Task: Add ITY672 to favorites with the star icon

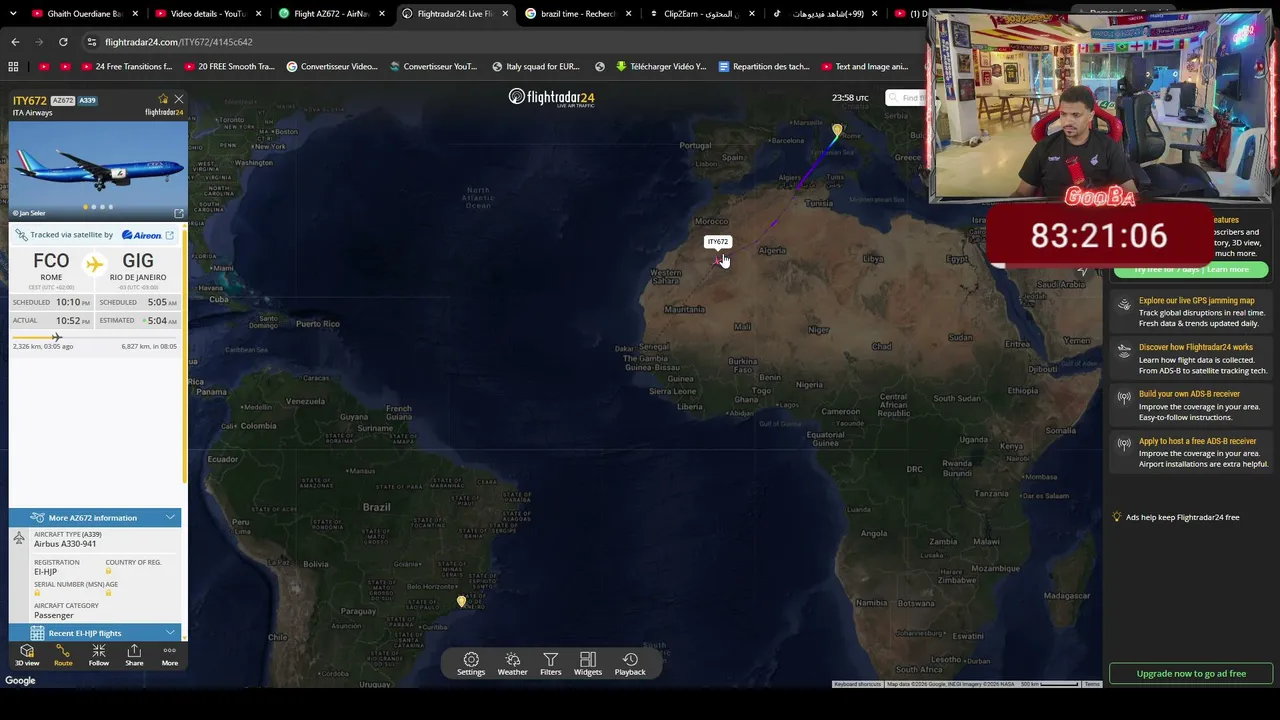Action: (x=163, y=99)
